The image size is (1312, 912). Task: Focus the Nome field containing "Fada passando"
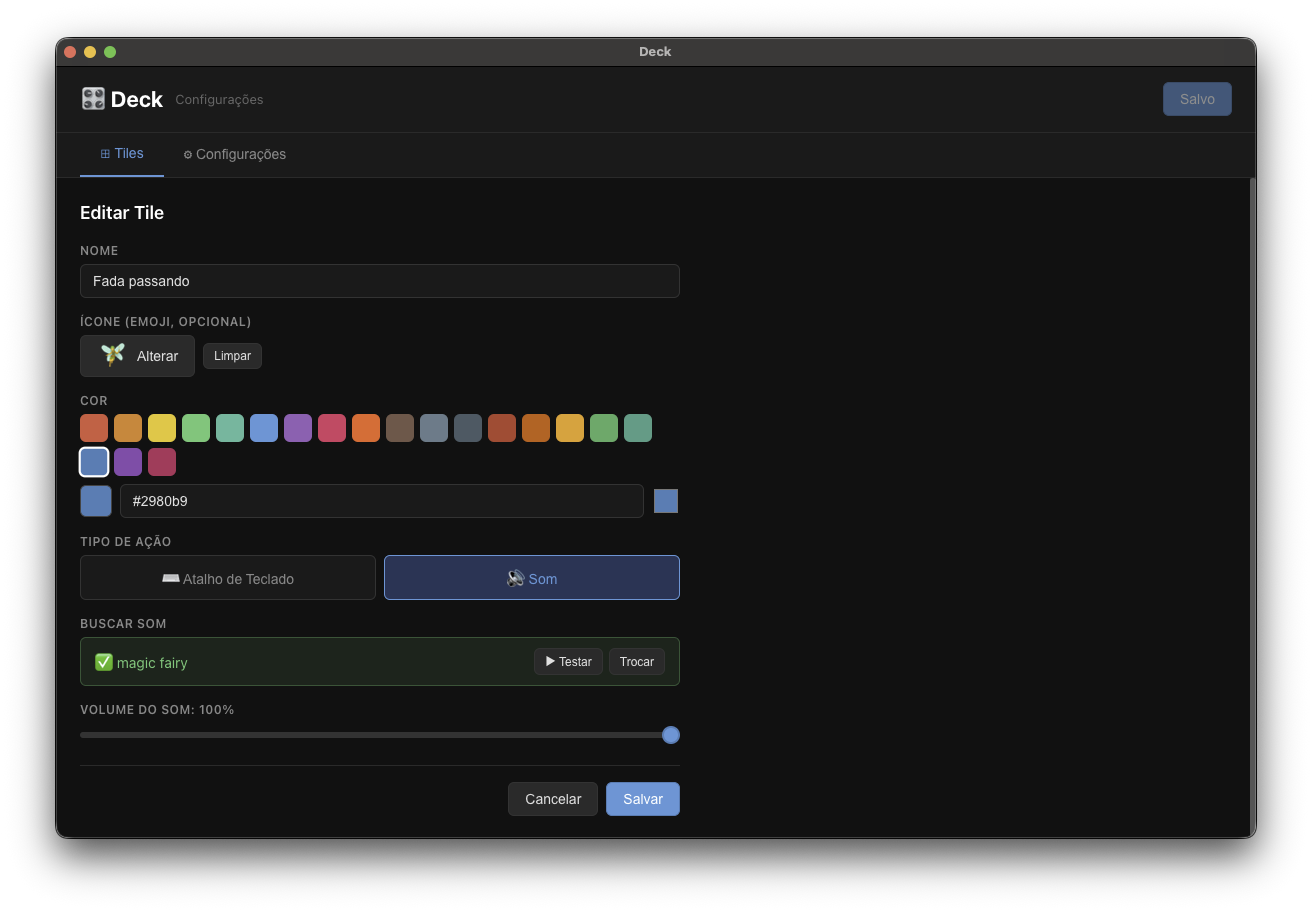(x=380, y=281)
